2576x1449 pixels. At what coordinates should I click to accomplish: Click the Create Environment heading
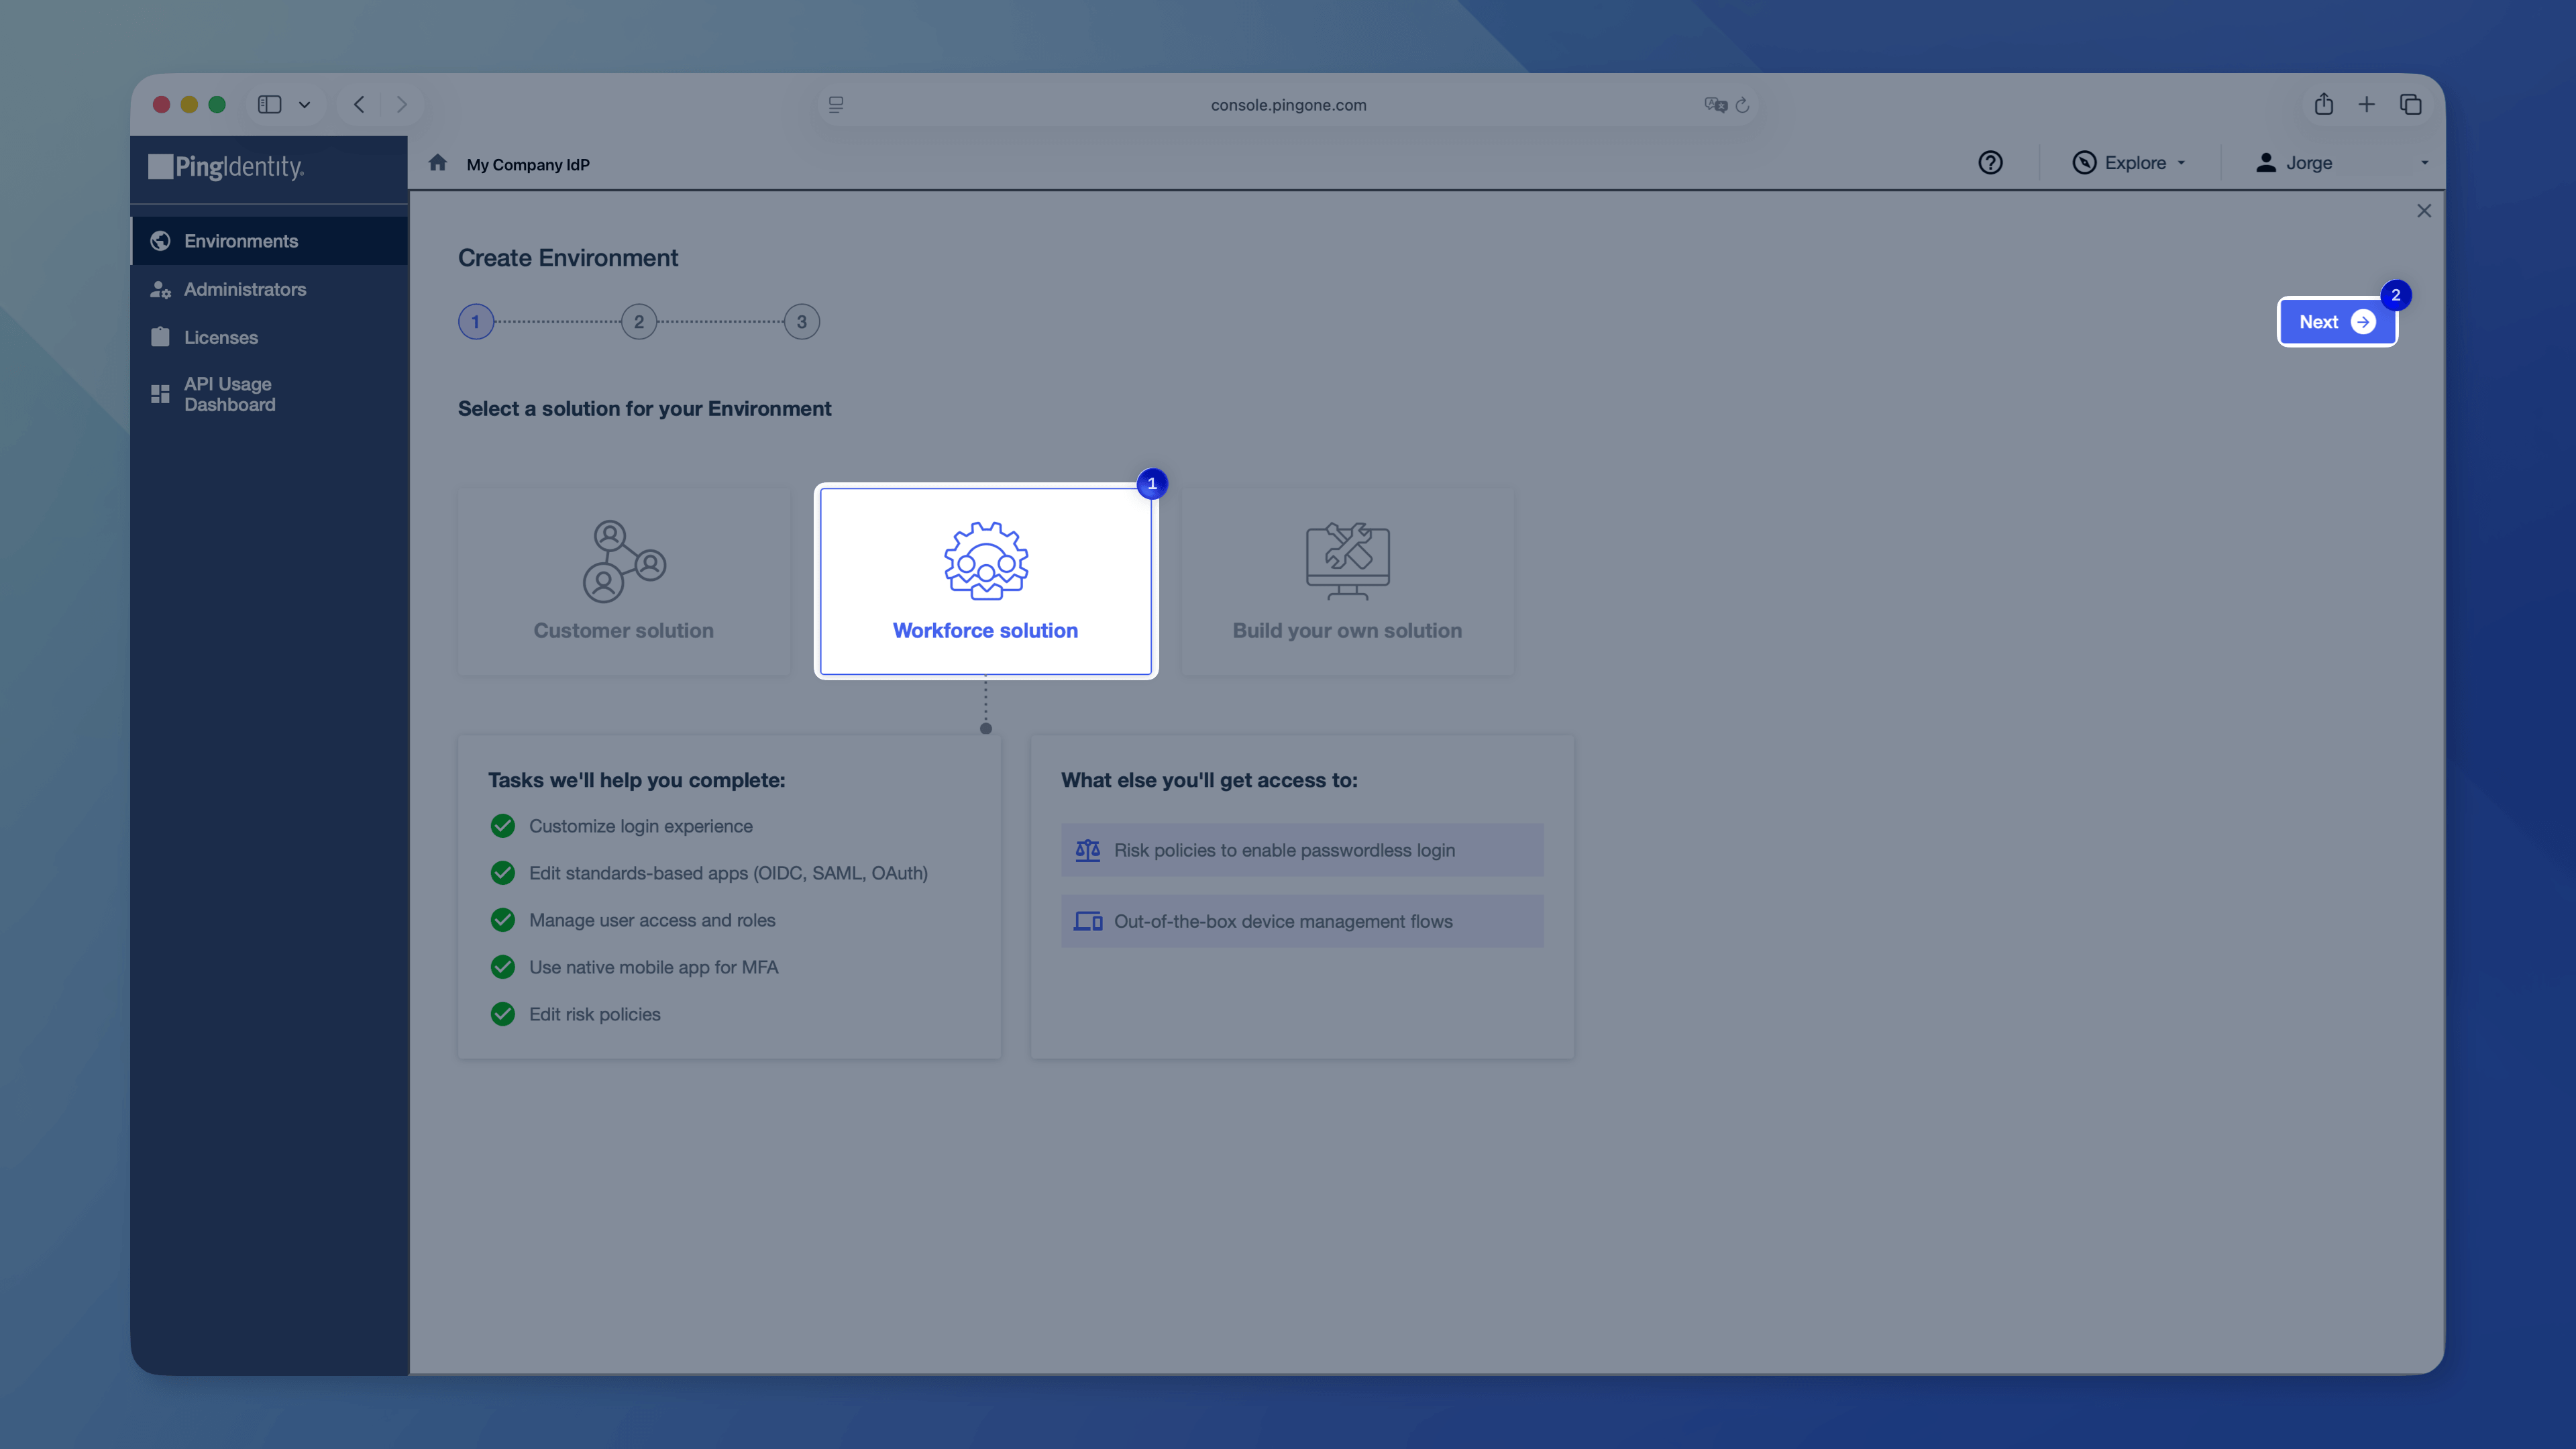568,258
